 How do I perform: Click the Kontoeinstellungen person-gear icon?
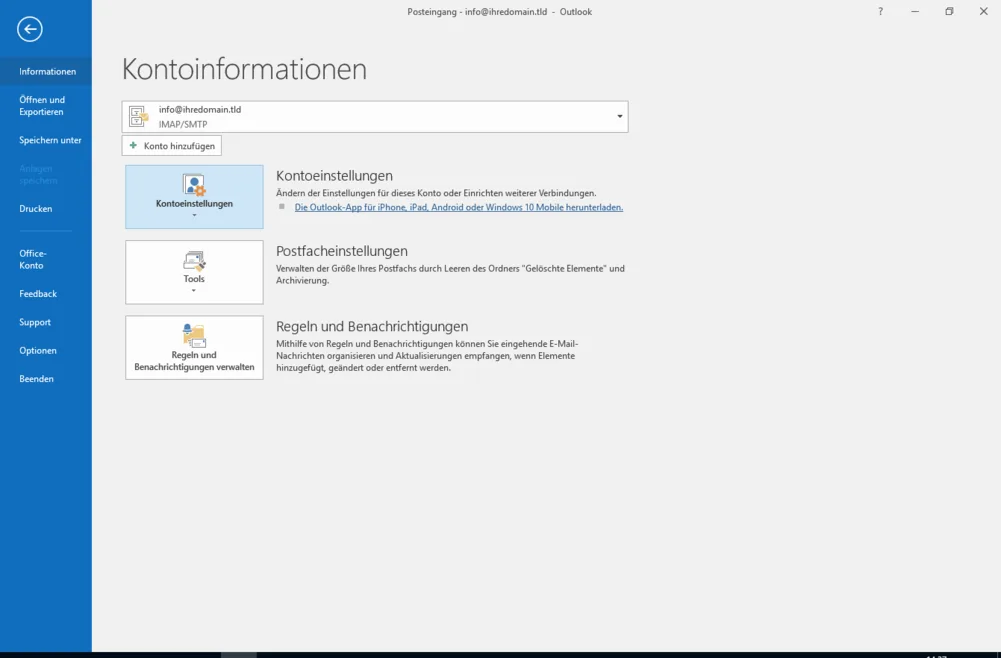[194, 185]
